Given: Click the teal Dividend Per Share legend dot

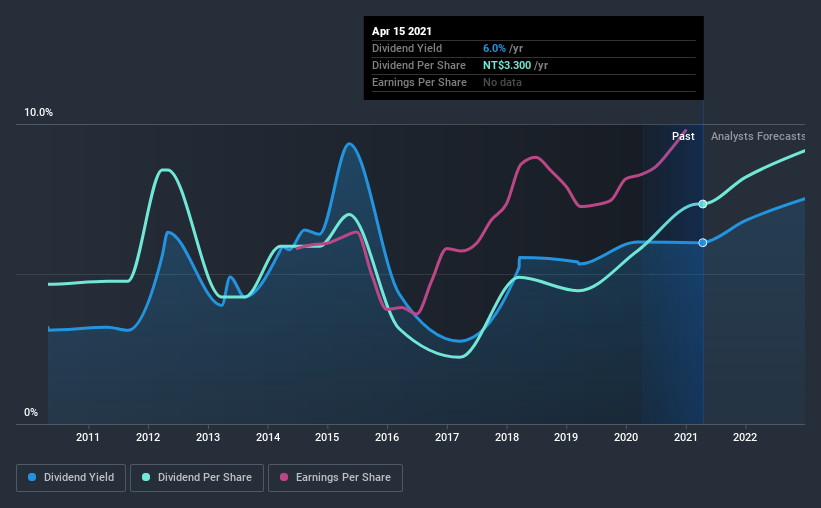Looking at the screenshot, I should (x=146, y=477).
